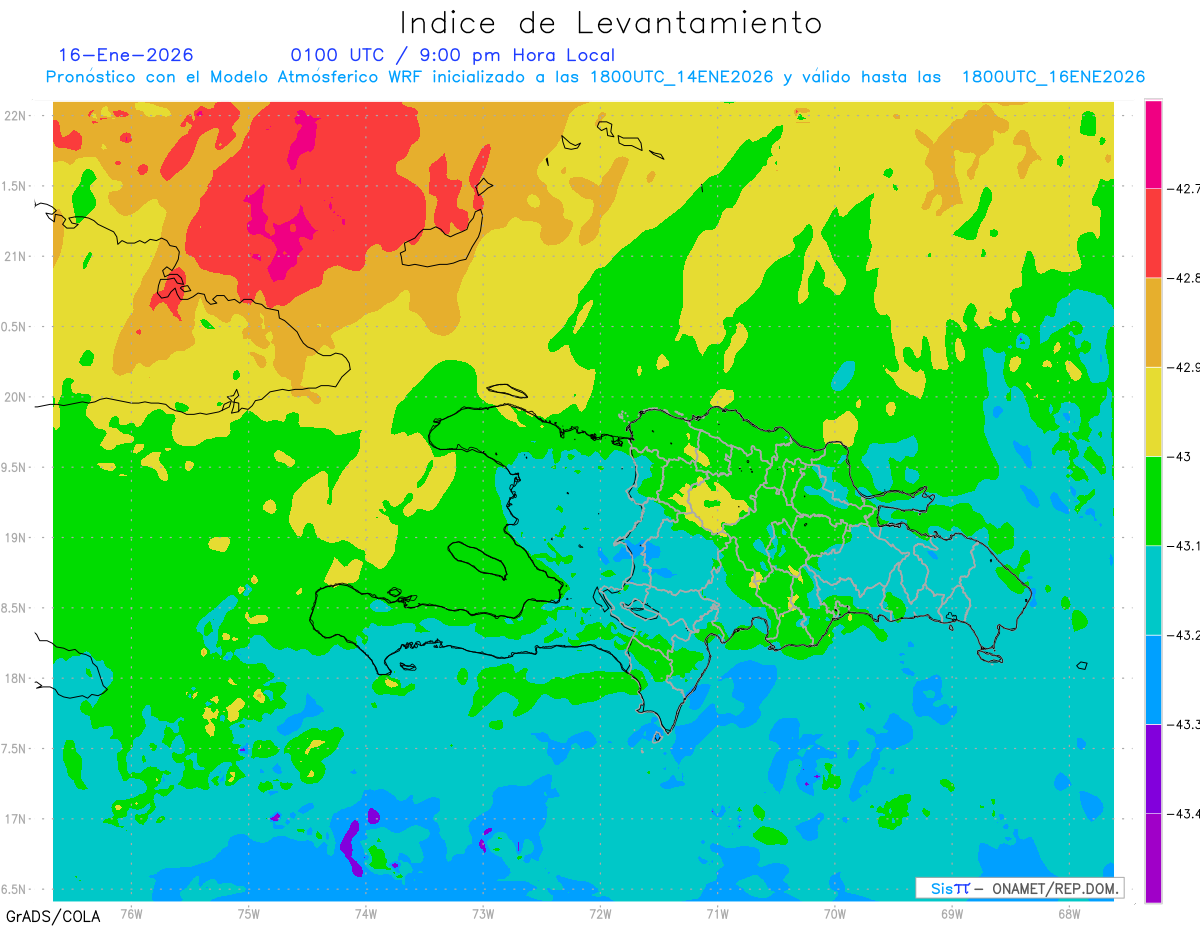Select the orange legend swatch between -42.8 and -42.9

(1153, 322)
